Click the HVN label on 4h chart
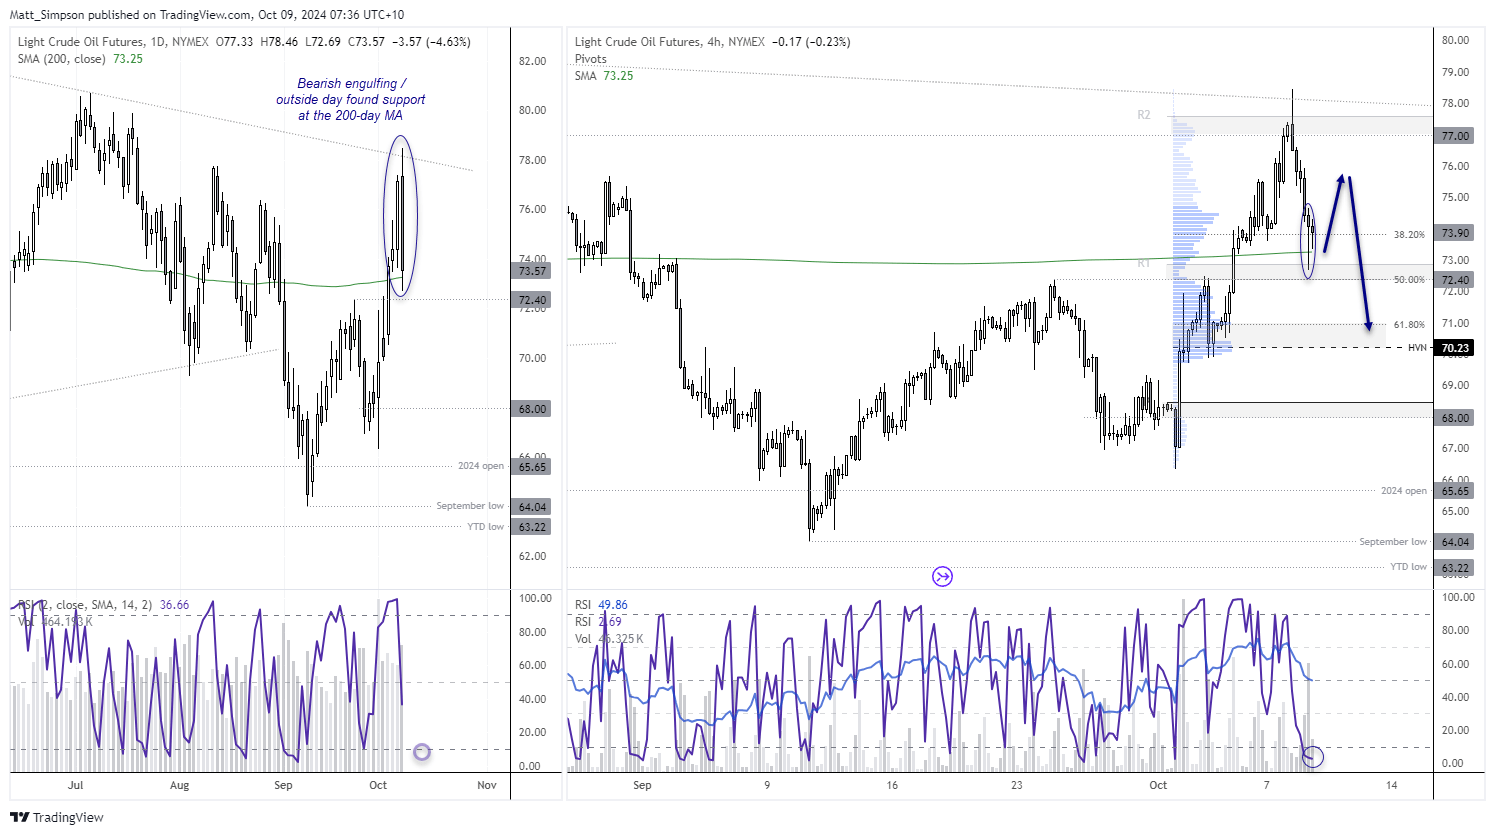This screenshot has width=1495, height=835. point(1417,348)
